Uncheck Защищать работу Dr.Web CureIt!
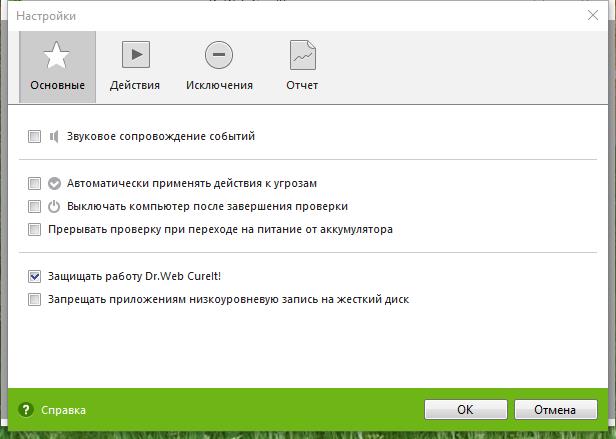 (35, 276)
